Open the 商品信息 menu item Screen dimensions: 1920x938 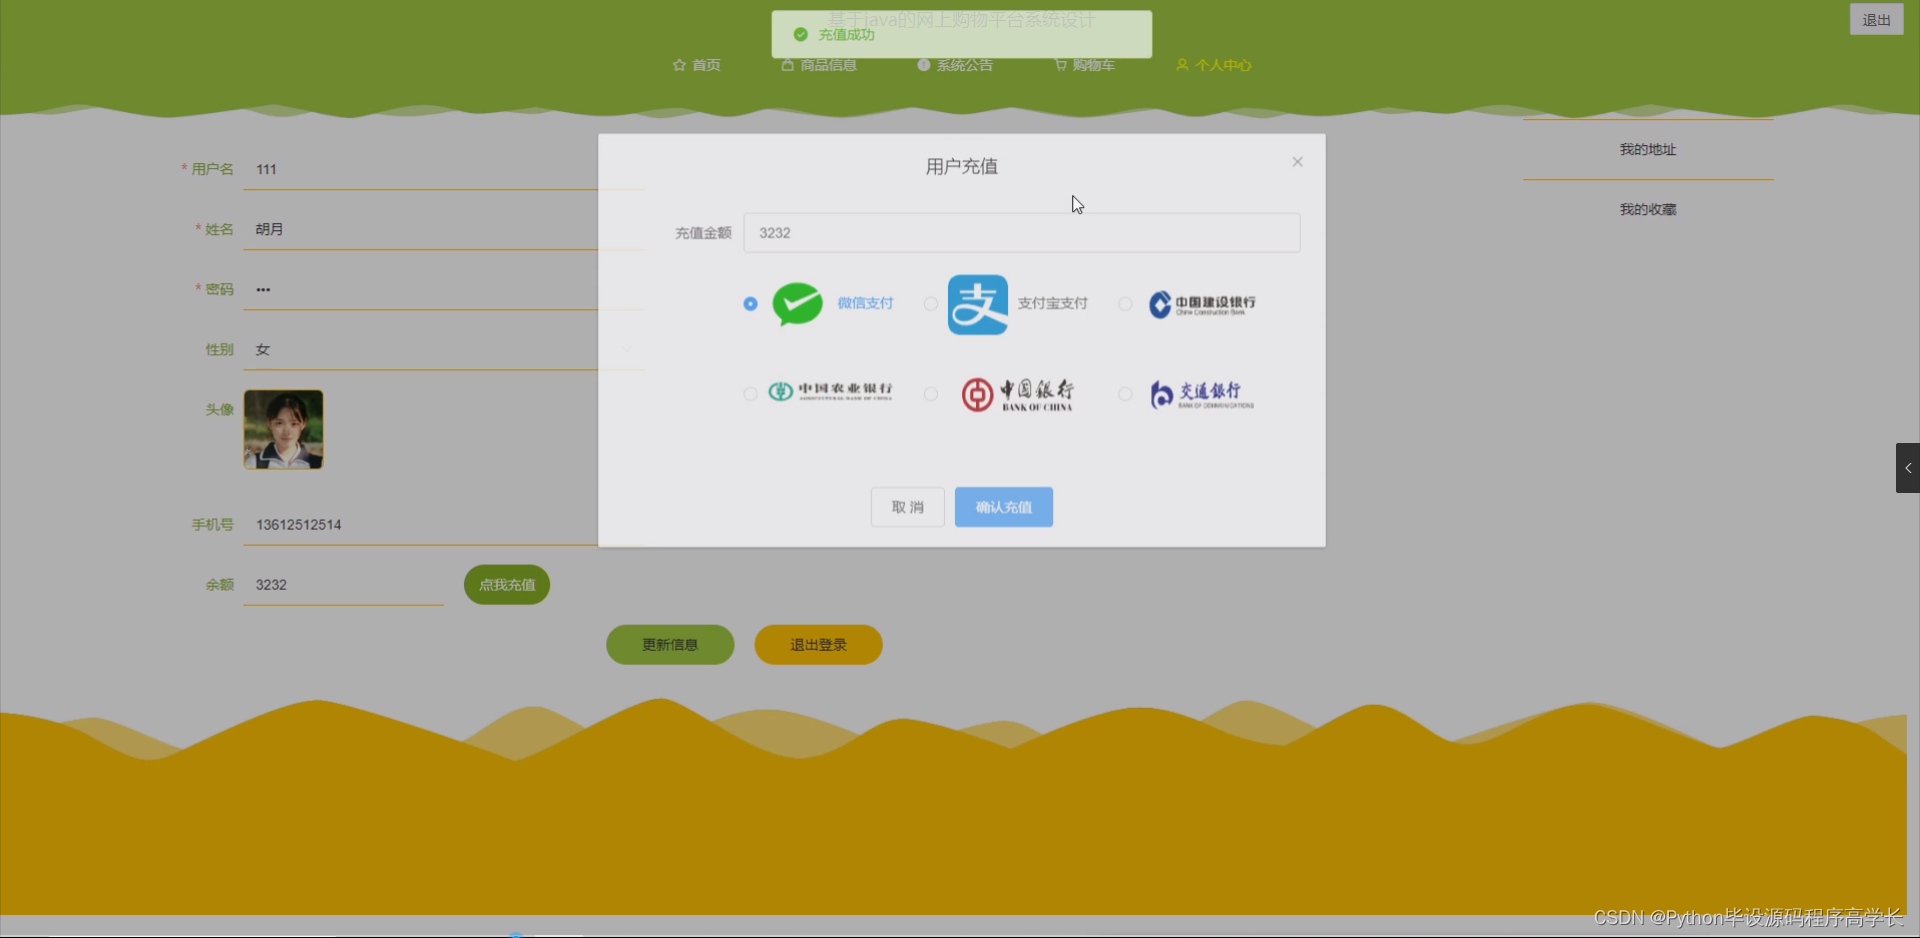pyautogui.click(x=819, y=65)
